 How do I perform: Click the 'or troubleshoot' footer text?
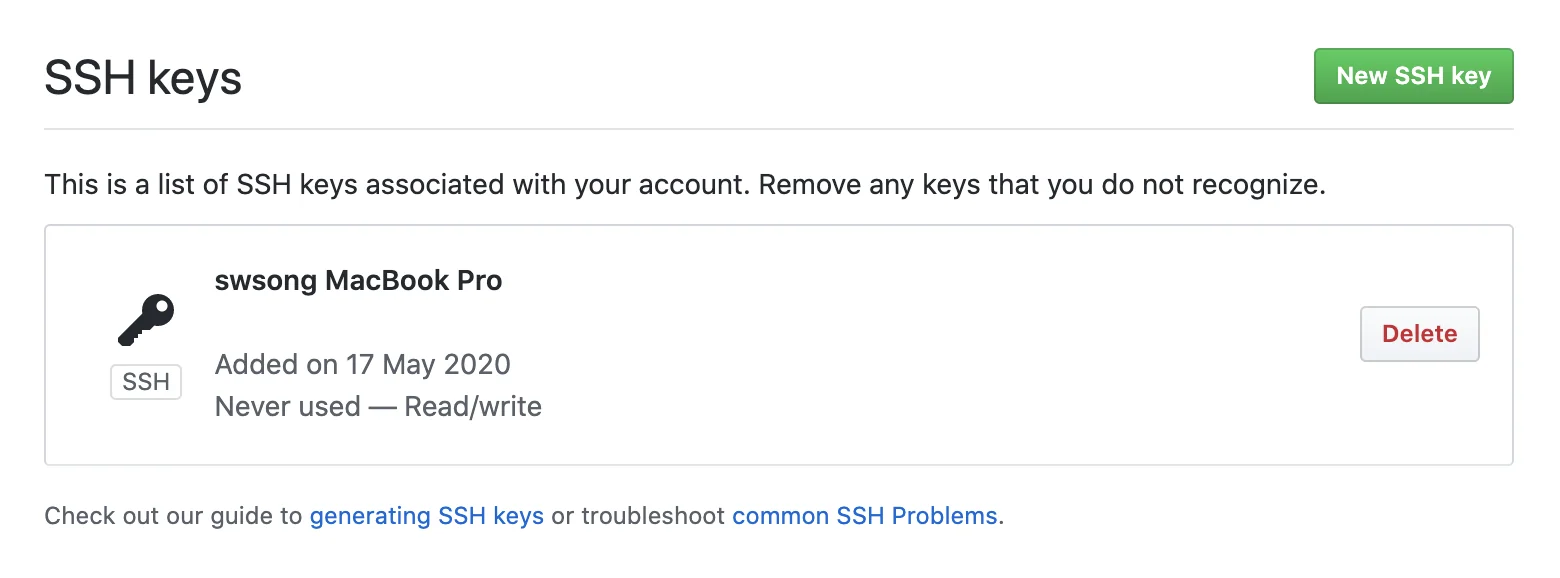pos(638,516)
